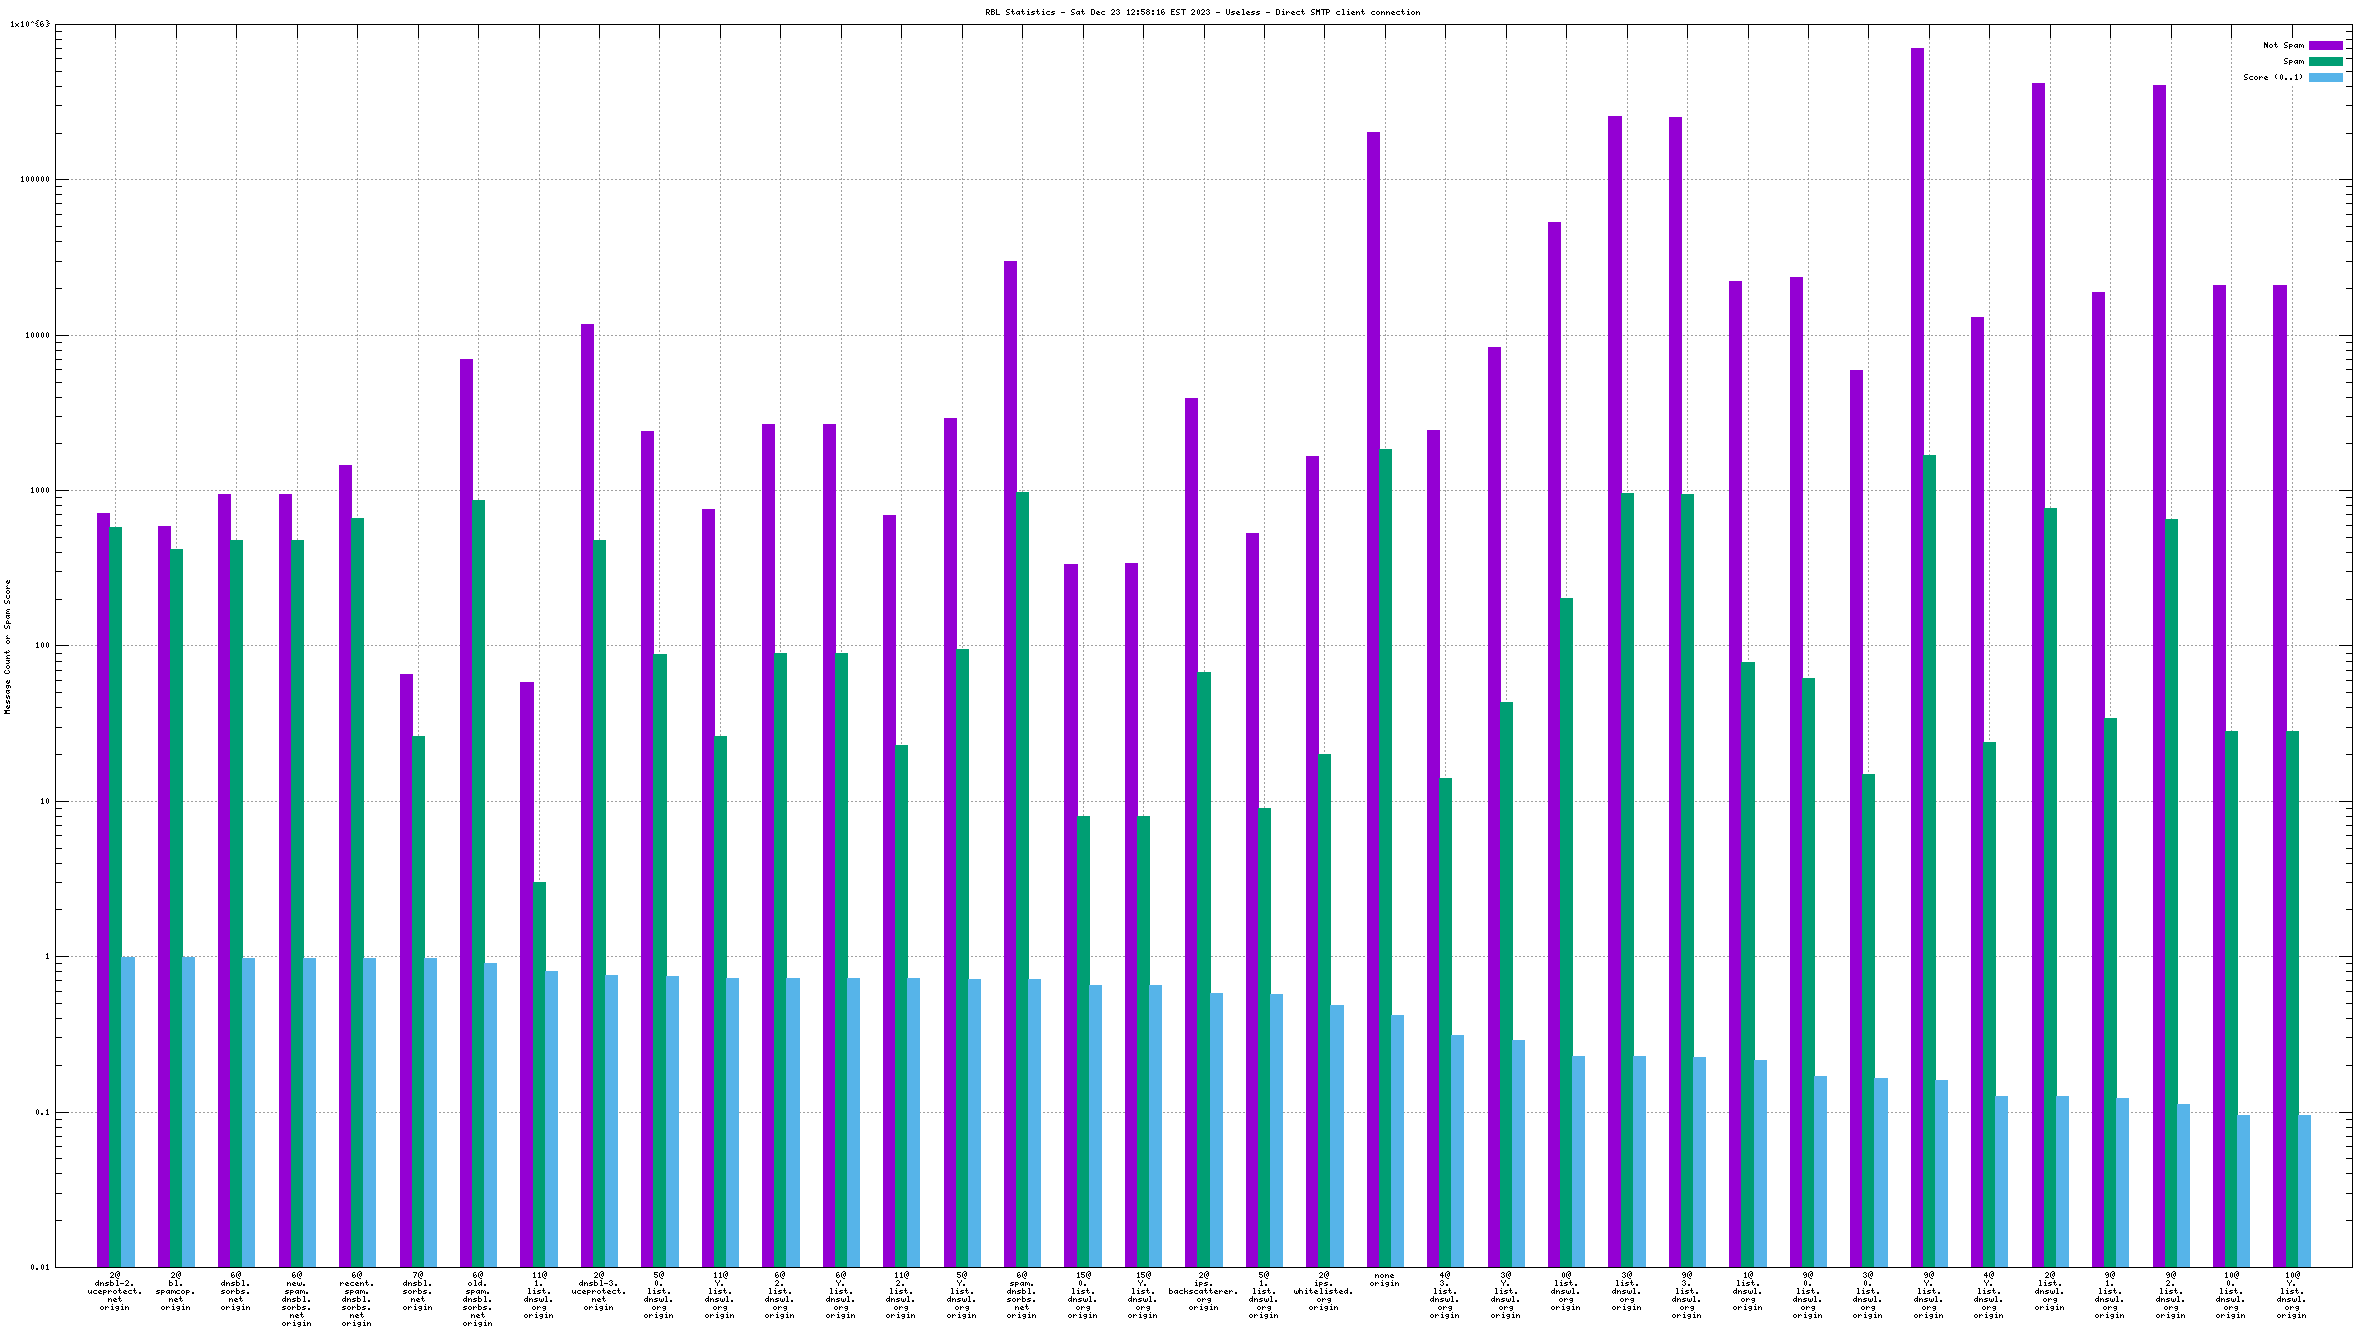Image resolution: width=2368 pixels, height=1332 pixels.
Task: Click the 0.01 y-axis tick label
Action: pyautogui.click(x=39, y=1267)
